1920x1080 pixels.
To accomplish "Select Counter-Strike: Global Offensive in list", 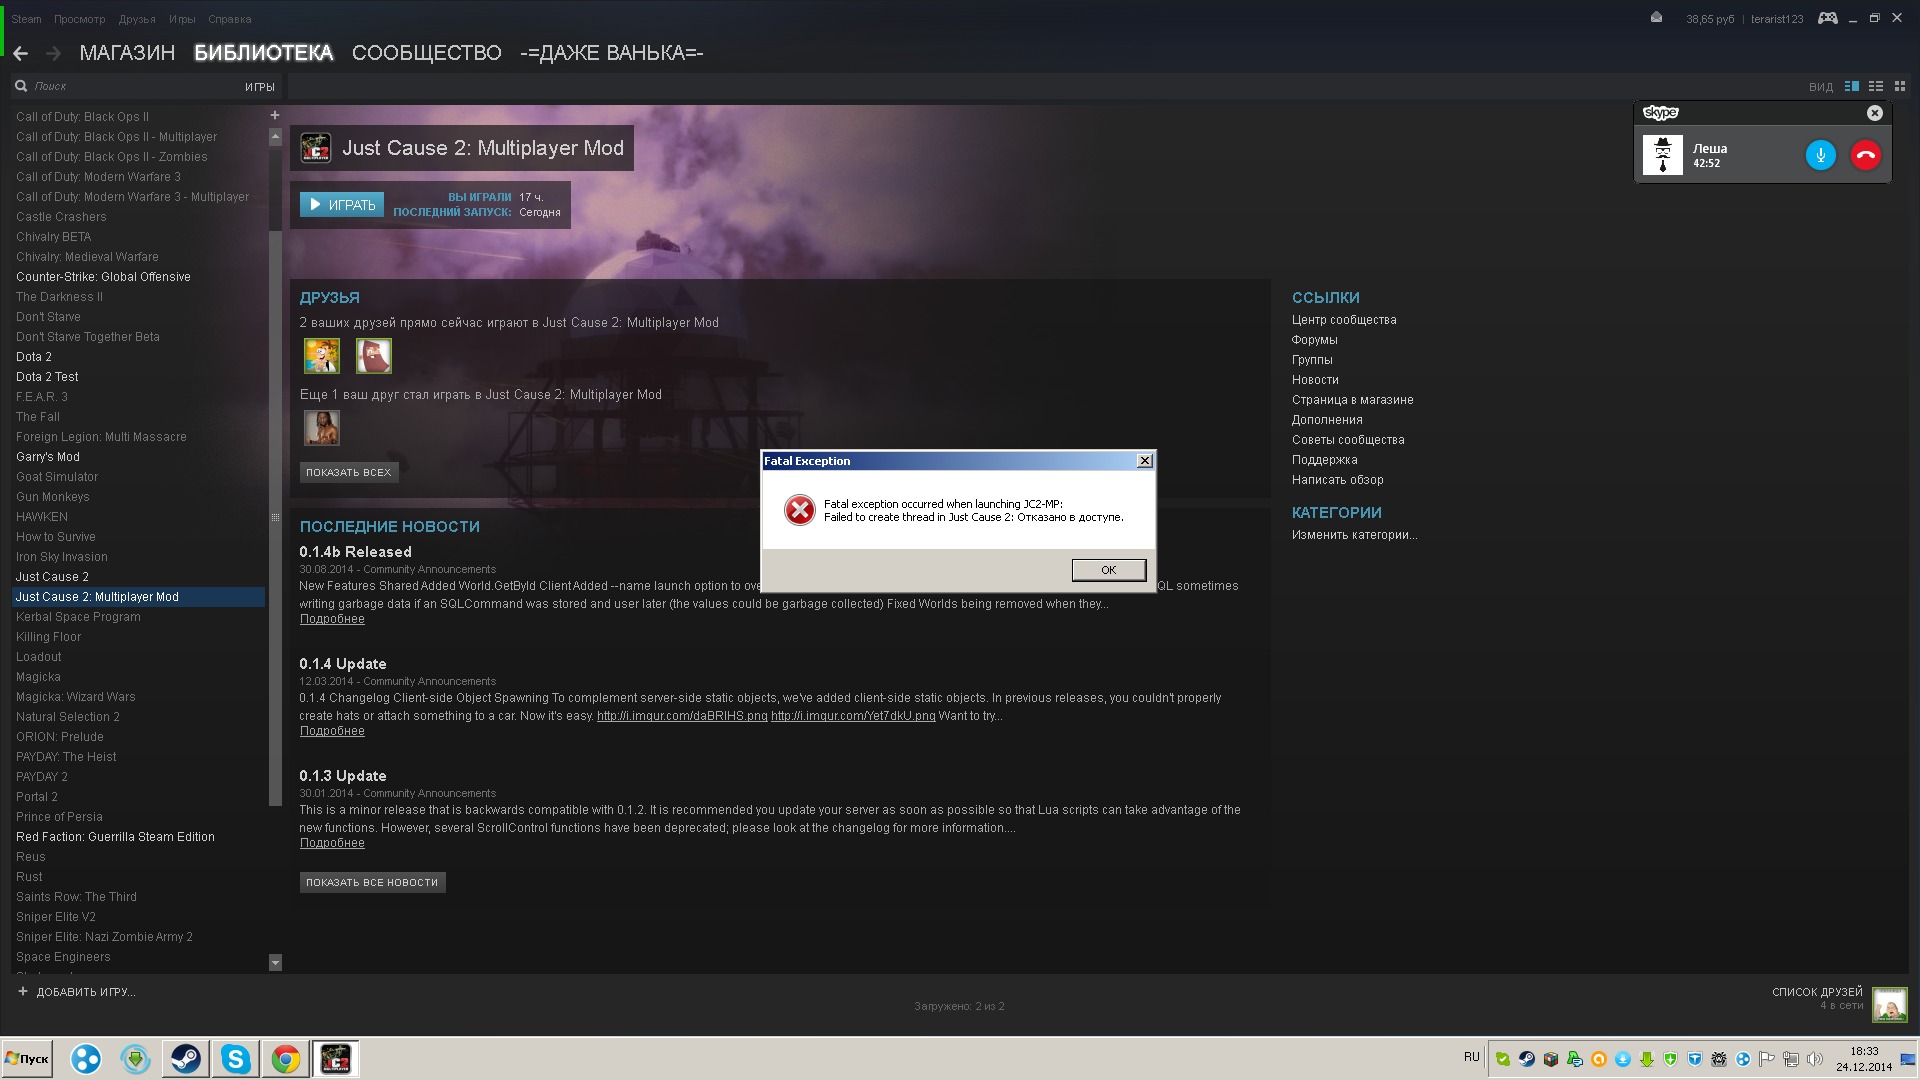I will click(103, 277).
